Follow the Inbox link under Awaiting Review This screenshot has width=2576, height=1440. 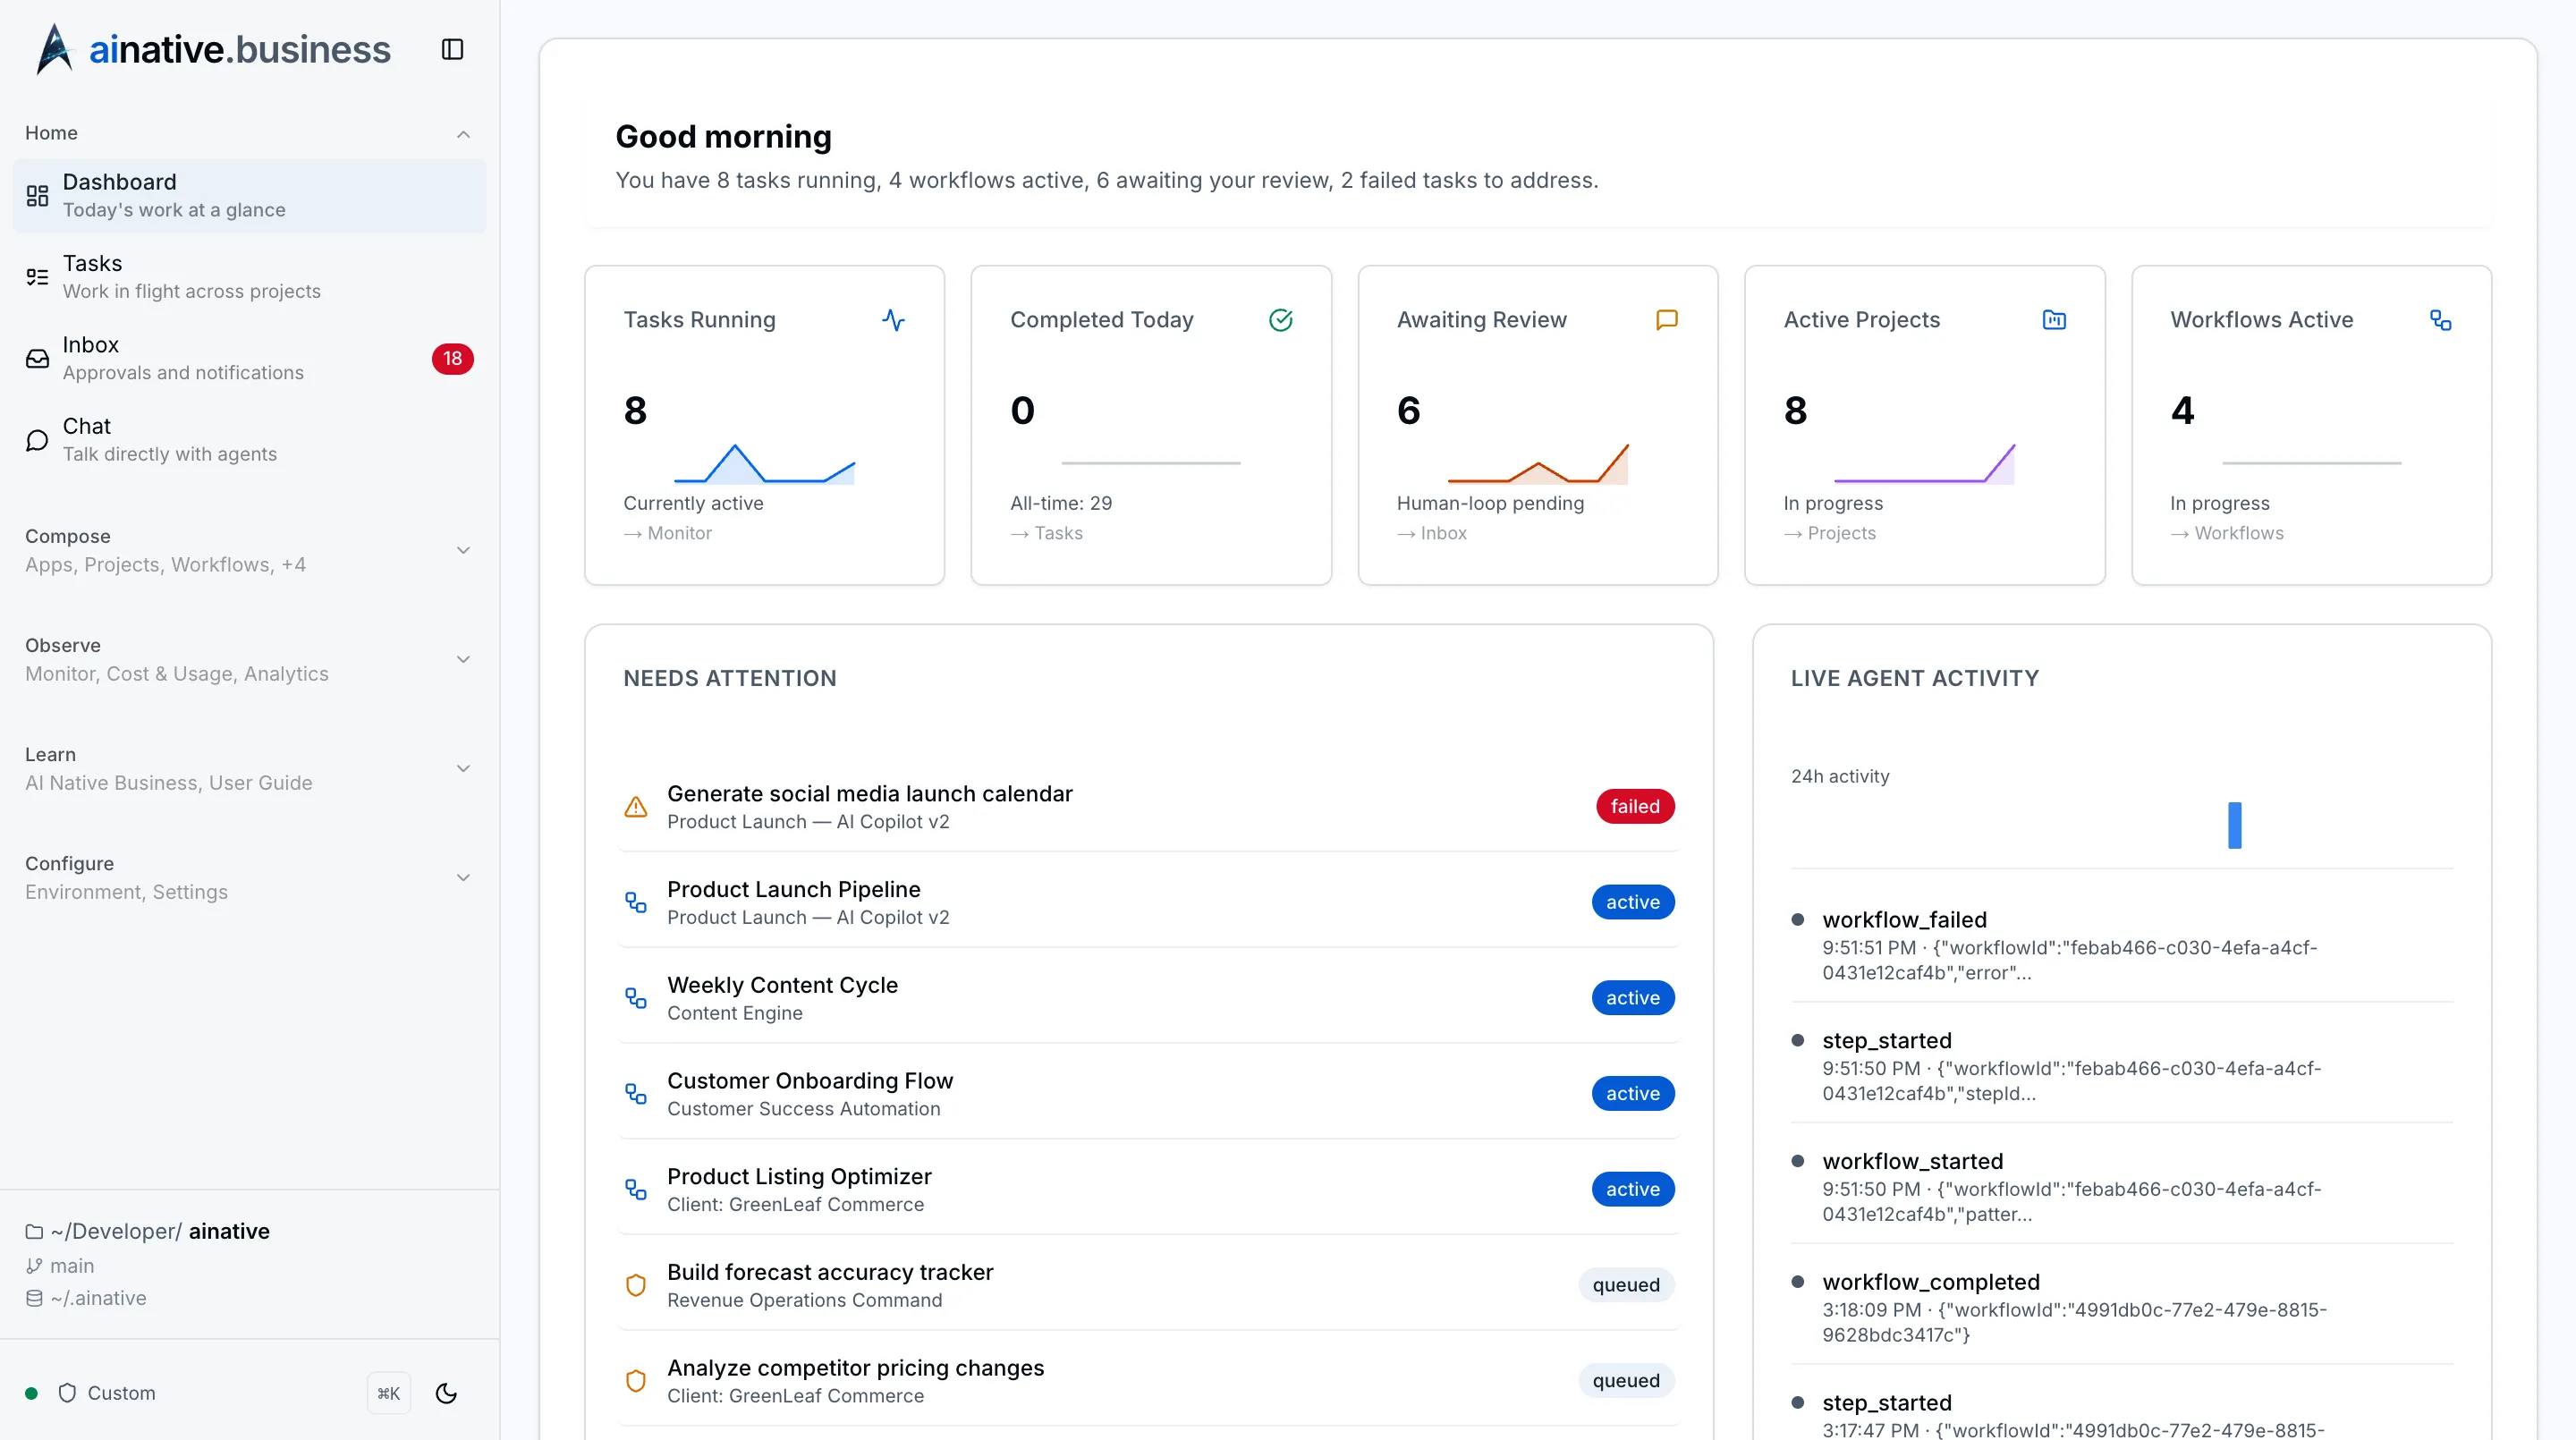click(1432, 534)
